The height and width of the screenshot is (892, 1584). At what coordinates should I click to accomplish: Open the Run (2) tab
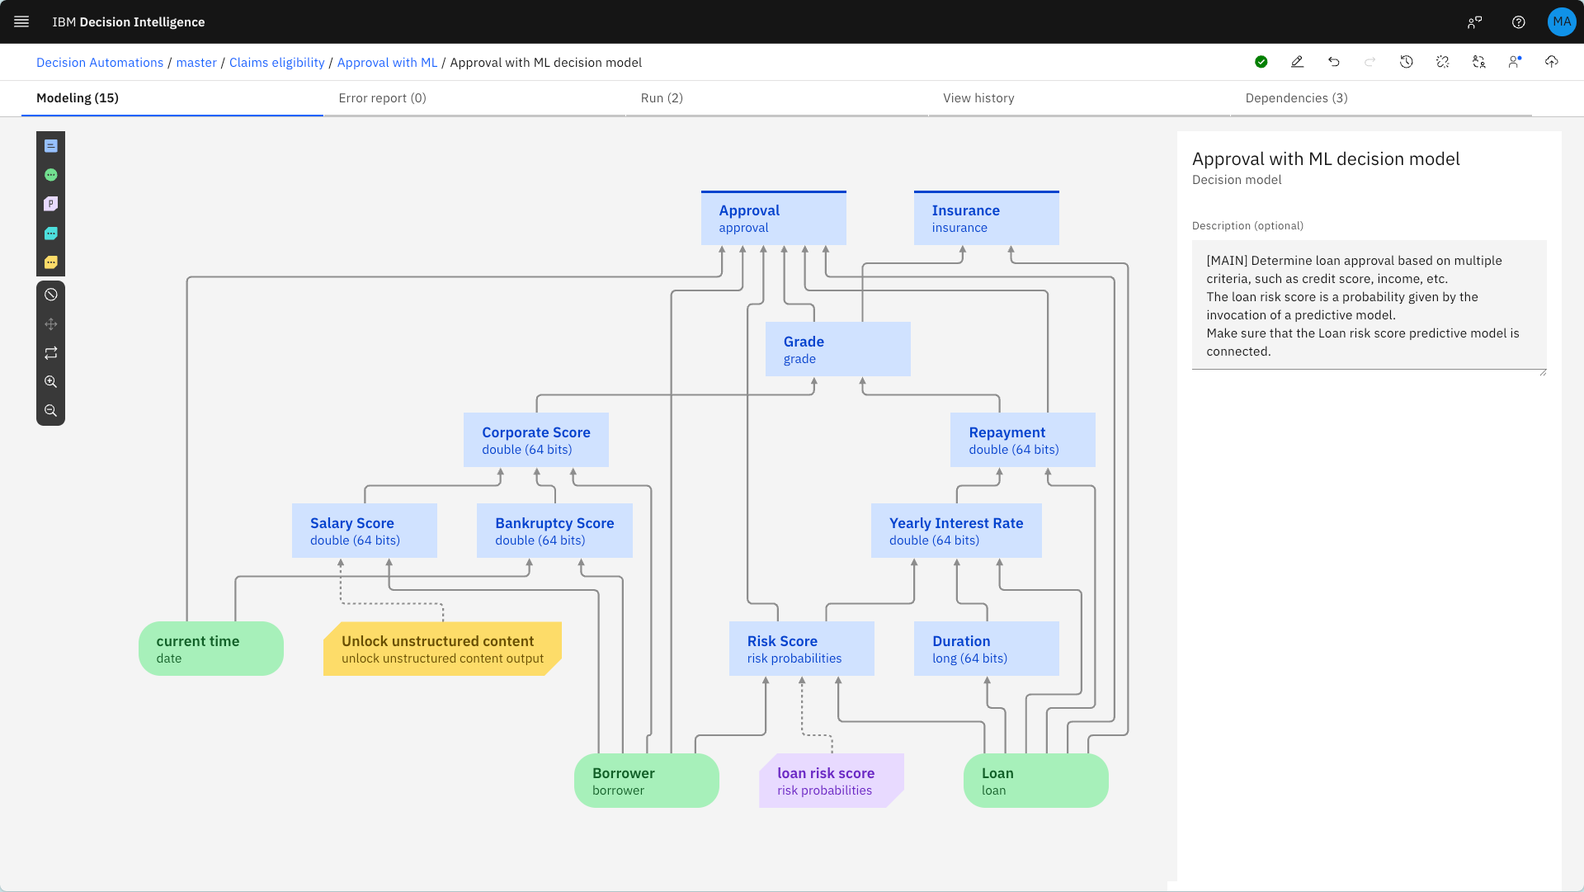661,98
